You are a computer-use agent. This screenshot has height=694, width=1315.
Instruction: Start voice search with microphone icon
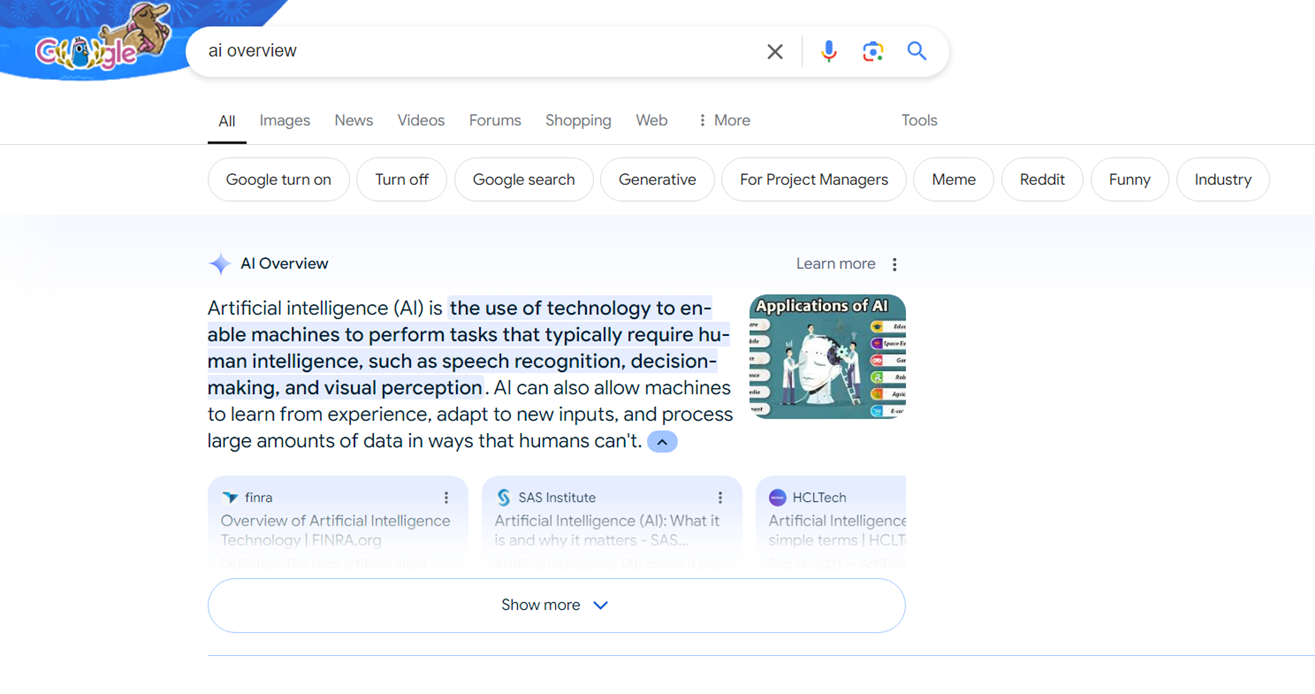point(829,51)
